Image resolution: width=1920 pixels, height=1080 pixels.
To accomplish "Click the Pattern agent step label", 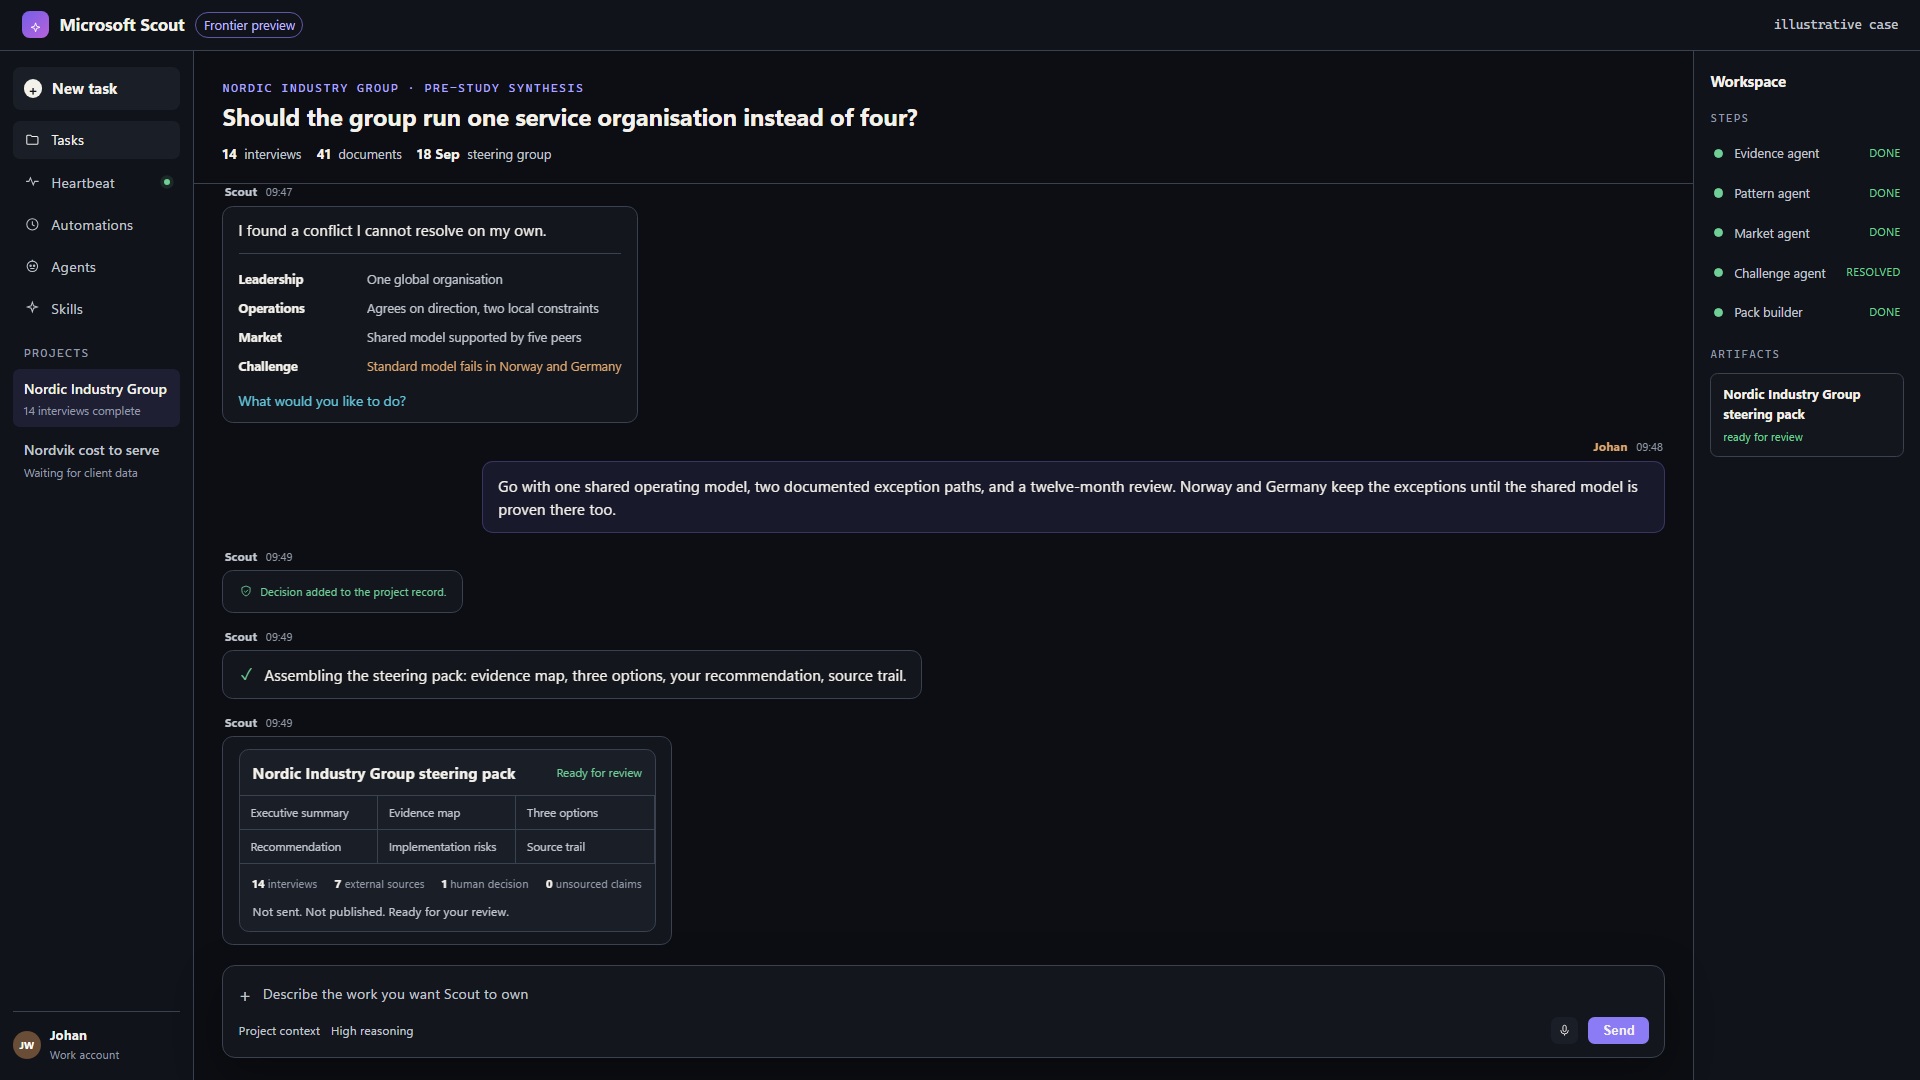I will pyautogui.click(x=1771, y=194).
